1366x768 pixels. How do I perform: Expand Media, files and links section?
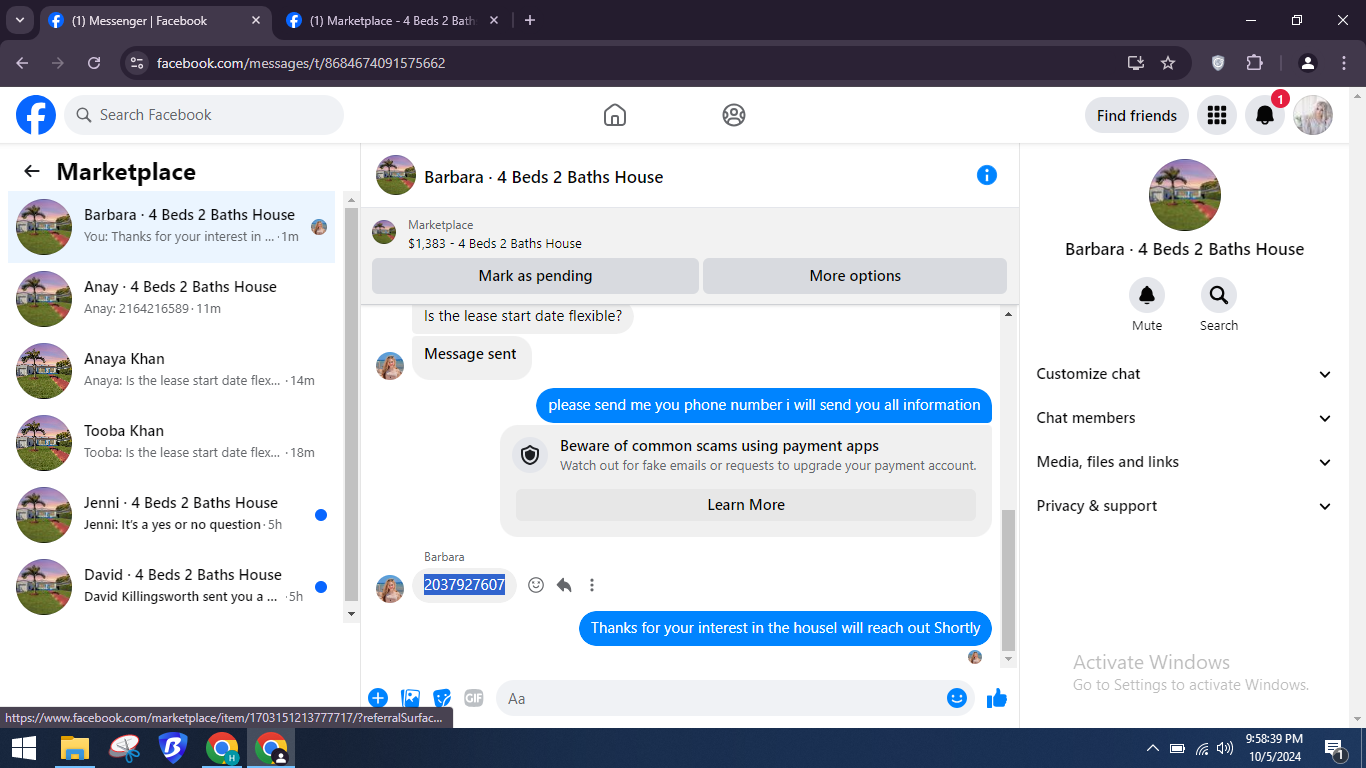(1185, 462)
